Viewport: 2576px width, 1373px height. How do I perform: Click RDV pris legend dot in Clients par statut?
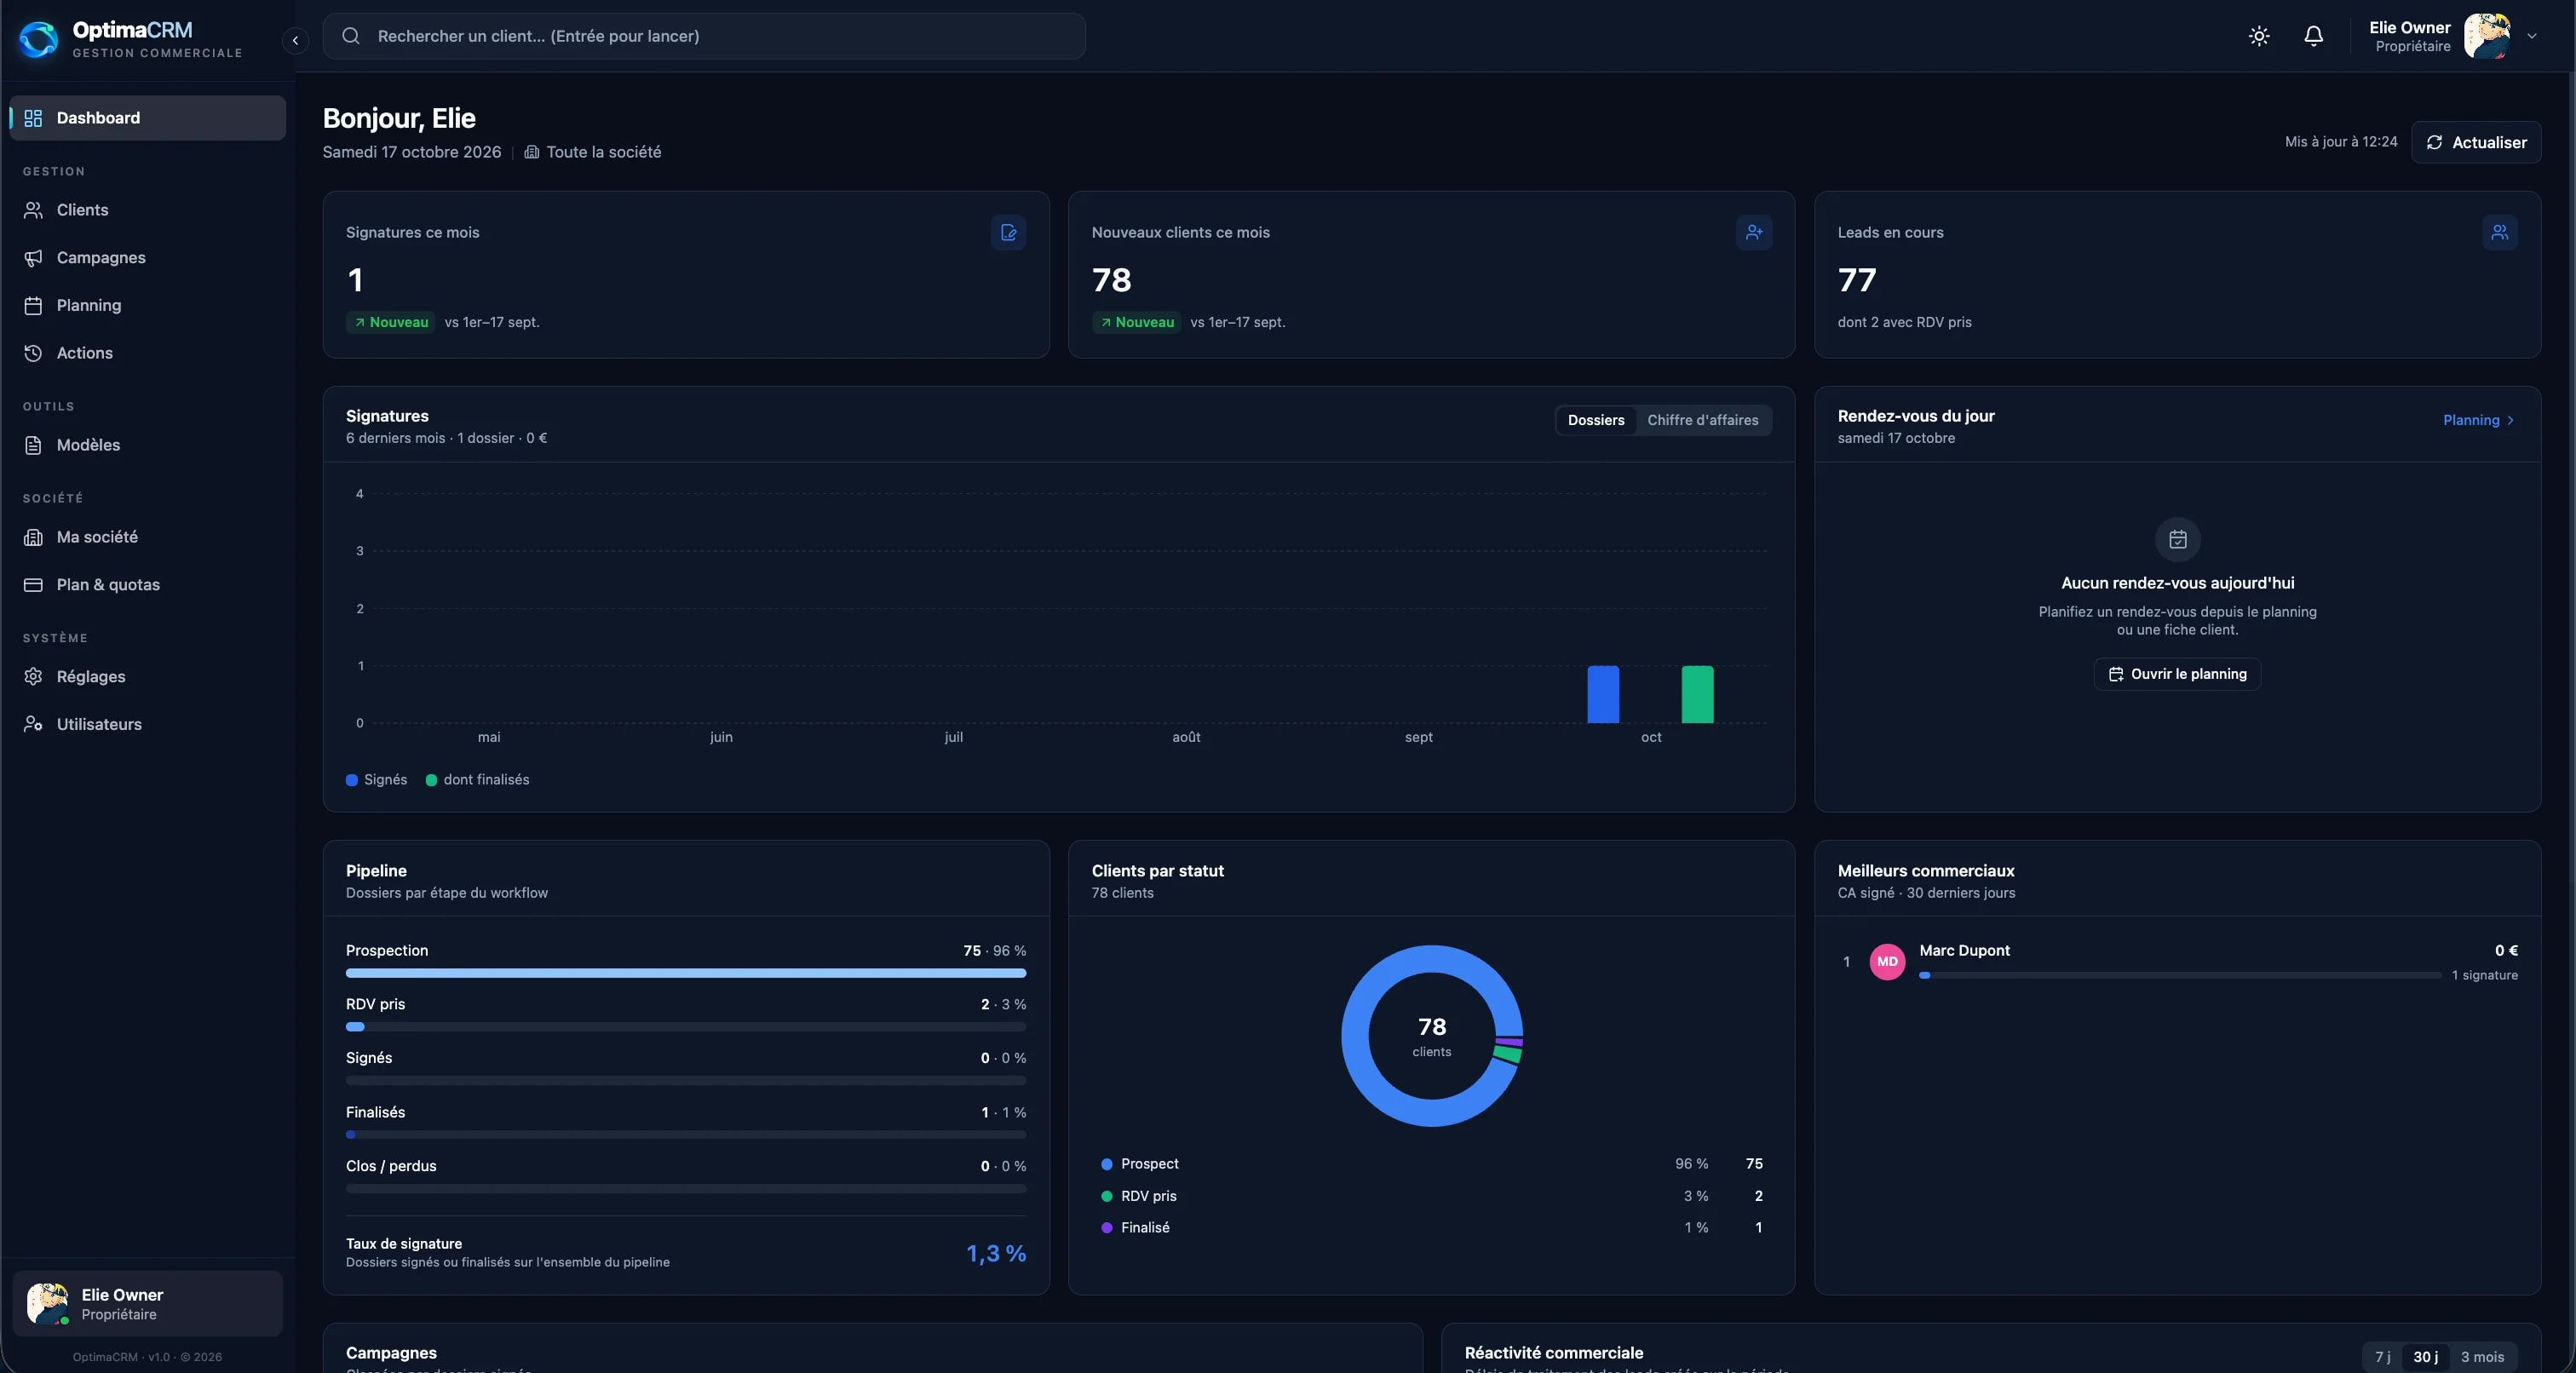tap(1106, 1196)
